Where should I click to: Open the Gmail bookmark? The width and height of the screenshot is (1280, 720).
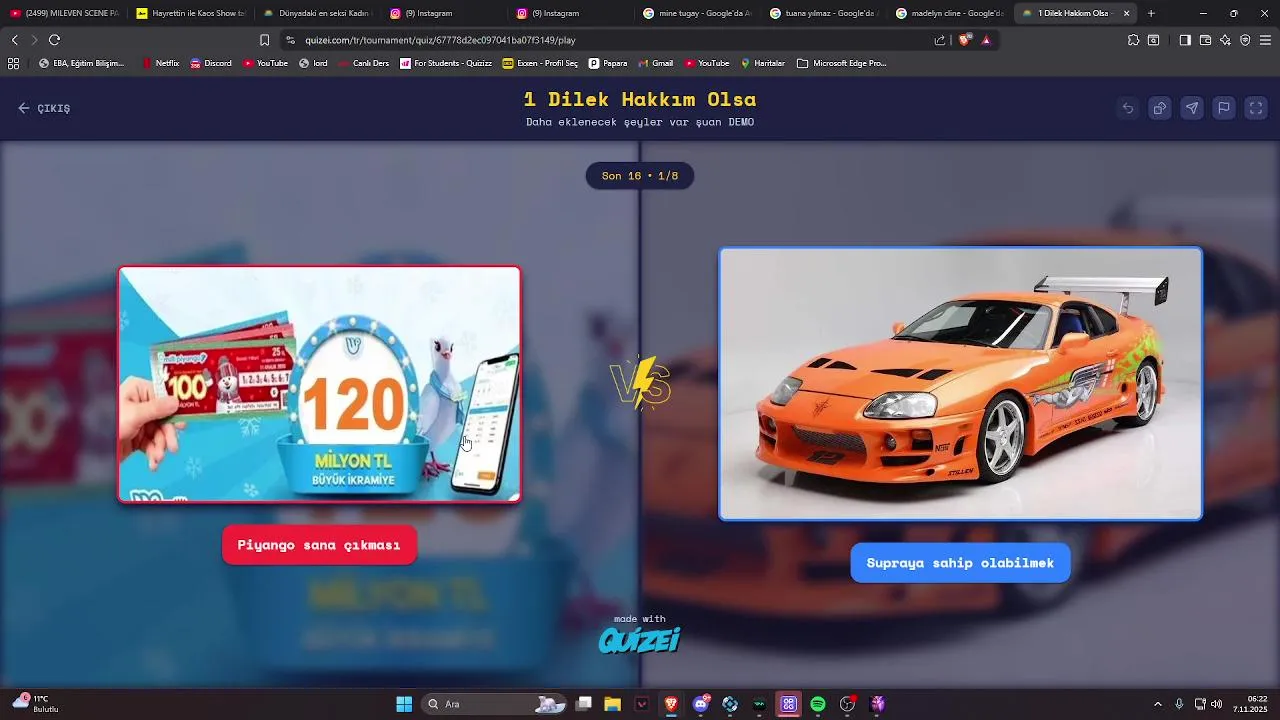[x=655, y=63]
